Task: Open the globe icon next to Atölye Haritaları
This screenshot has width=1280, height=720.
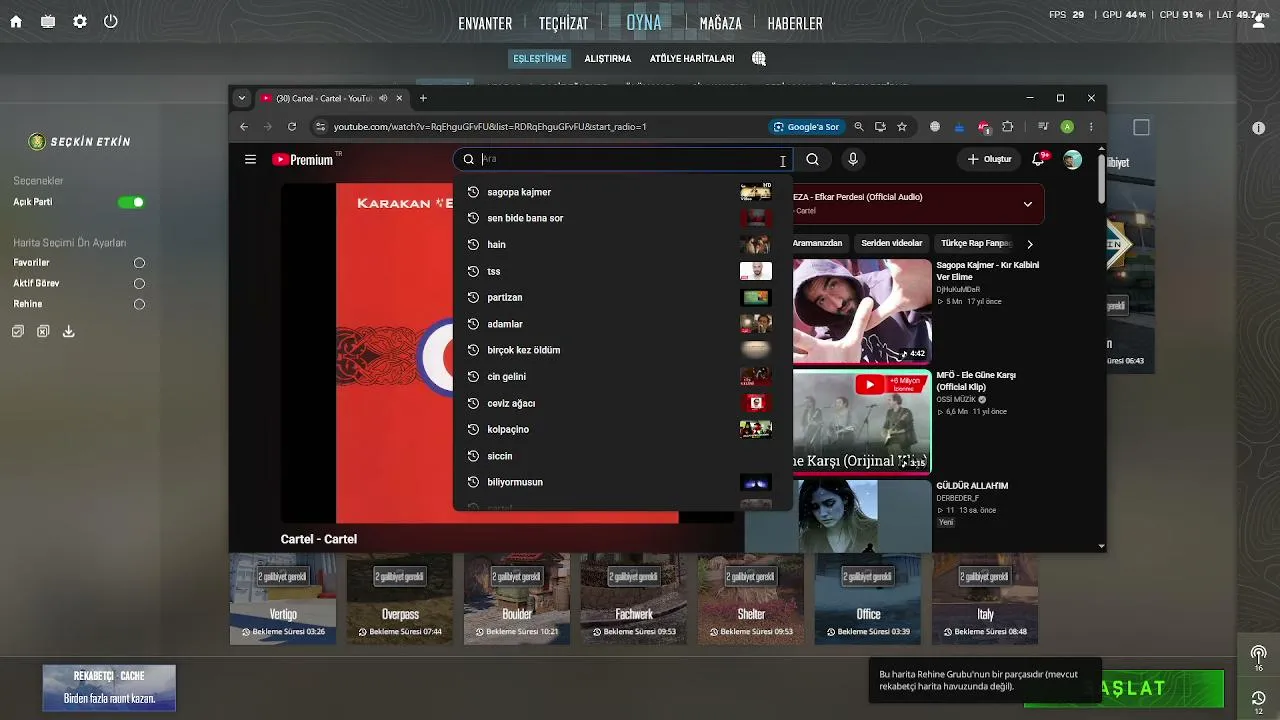Action: pyautogui.click(x=759, y=59)
